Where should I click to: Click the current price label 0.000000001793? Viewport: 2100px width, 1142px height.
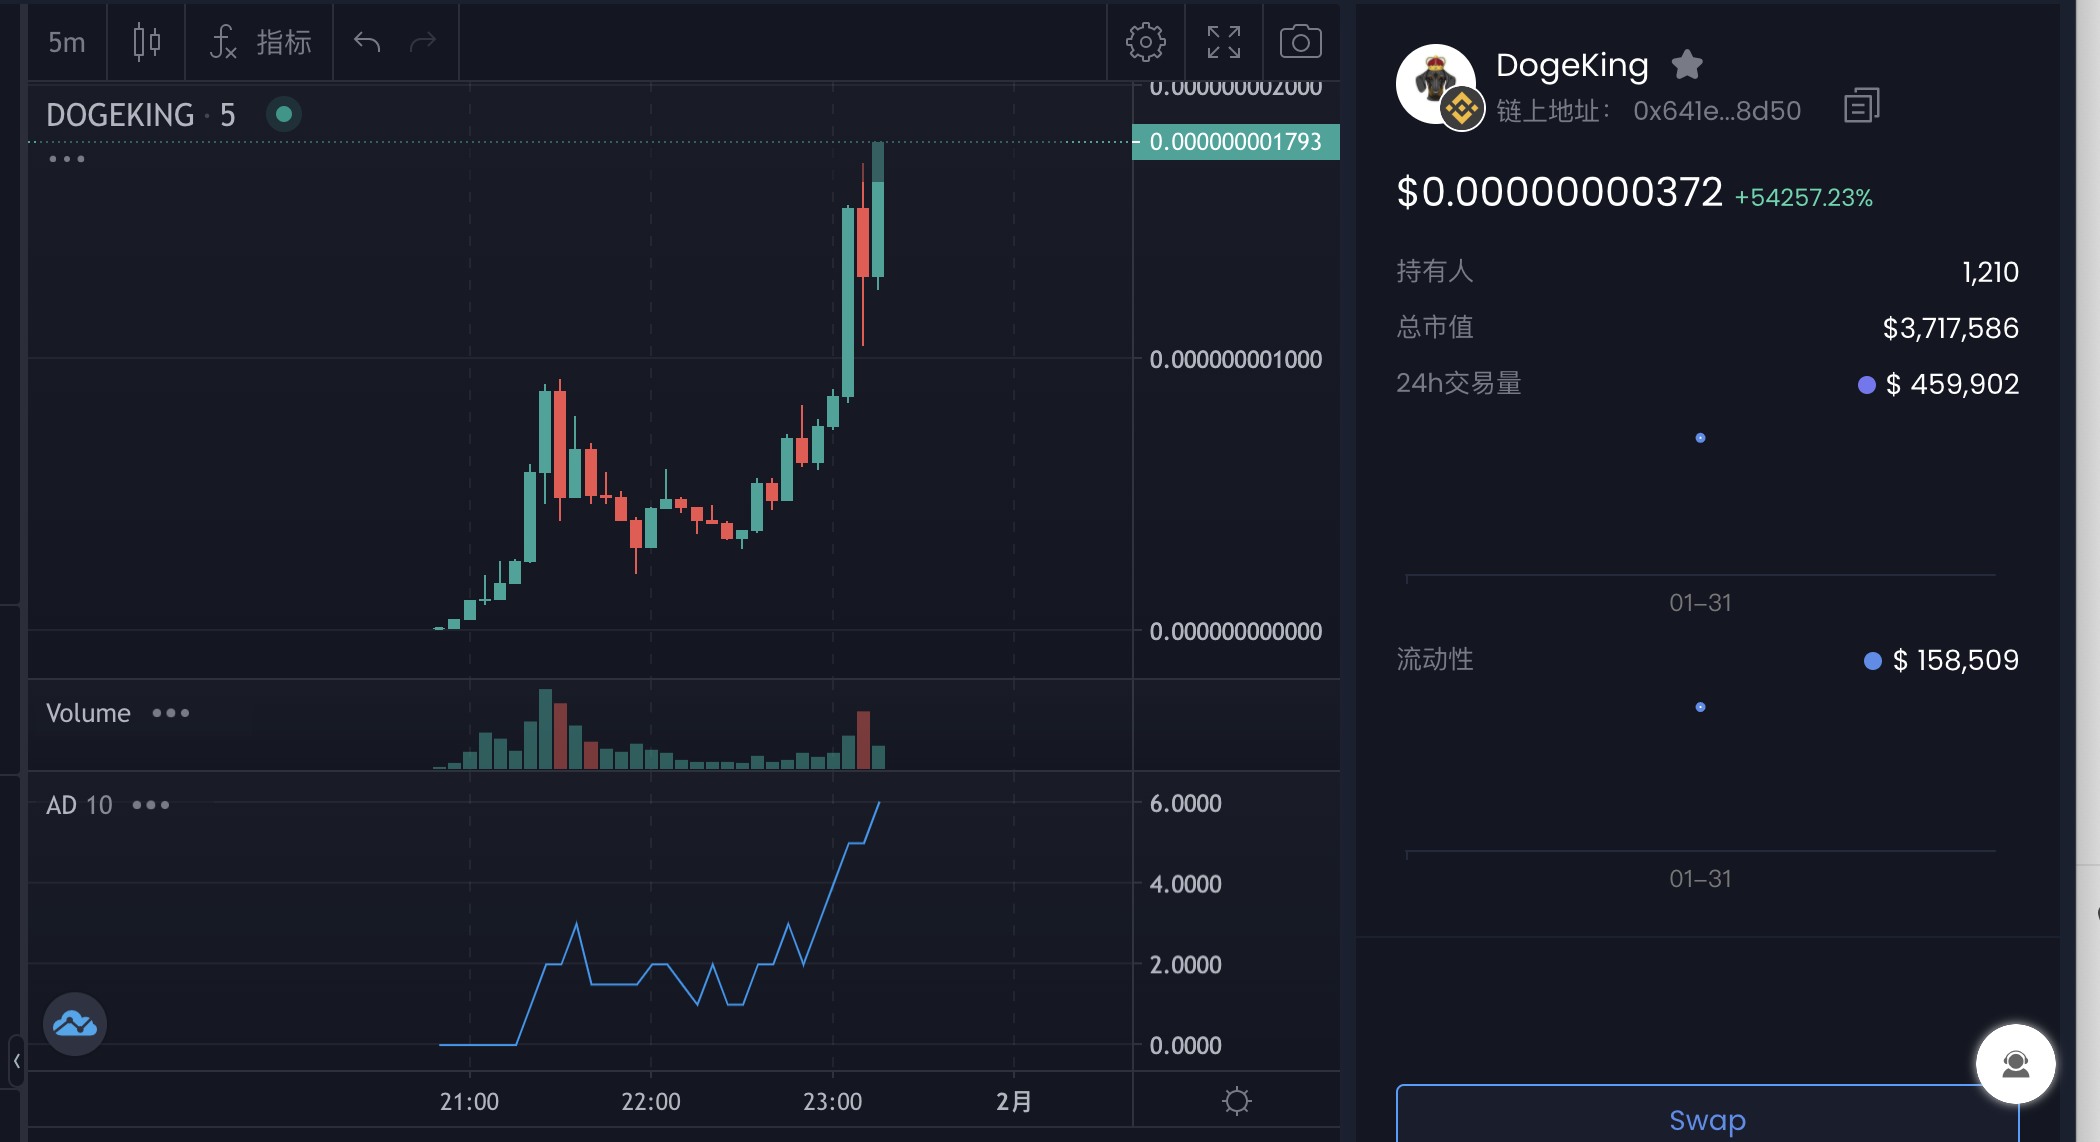tap(1235, 142)
